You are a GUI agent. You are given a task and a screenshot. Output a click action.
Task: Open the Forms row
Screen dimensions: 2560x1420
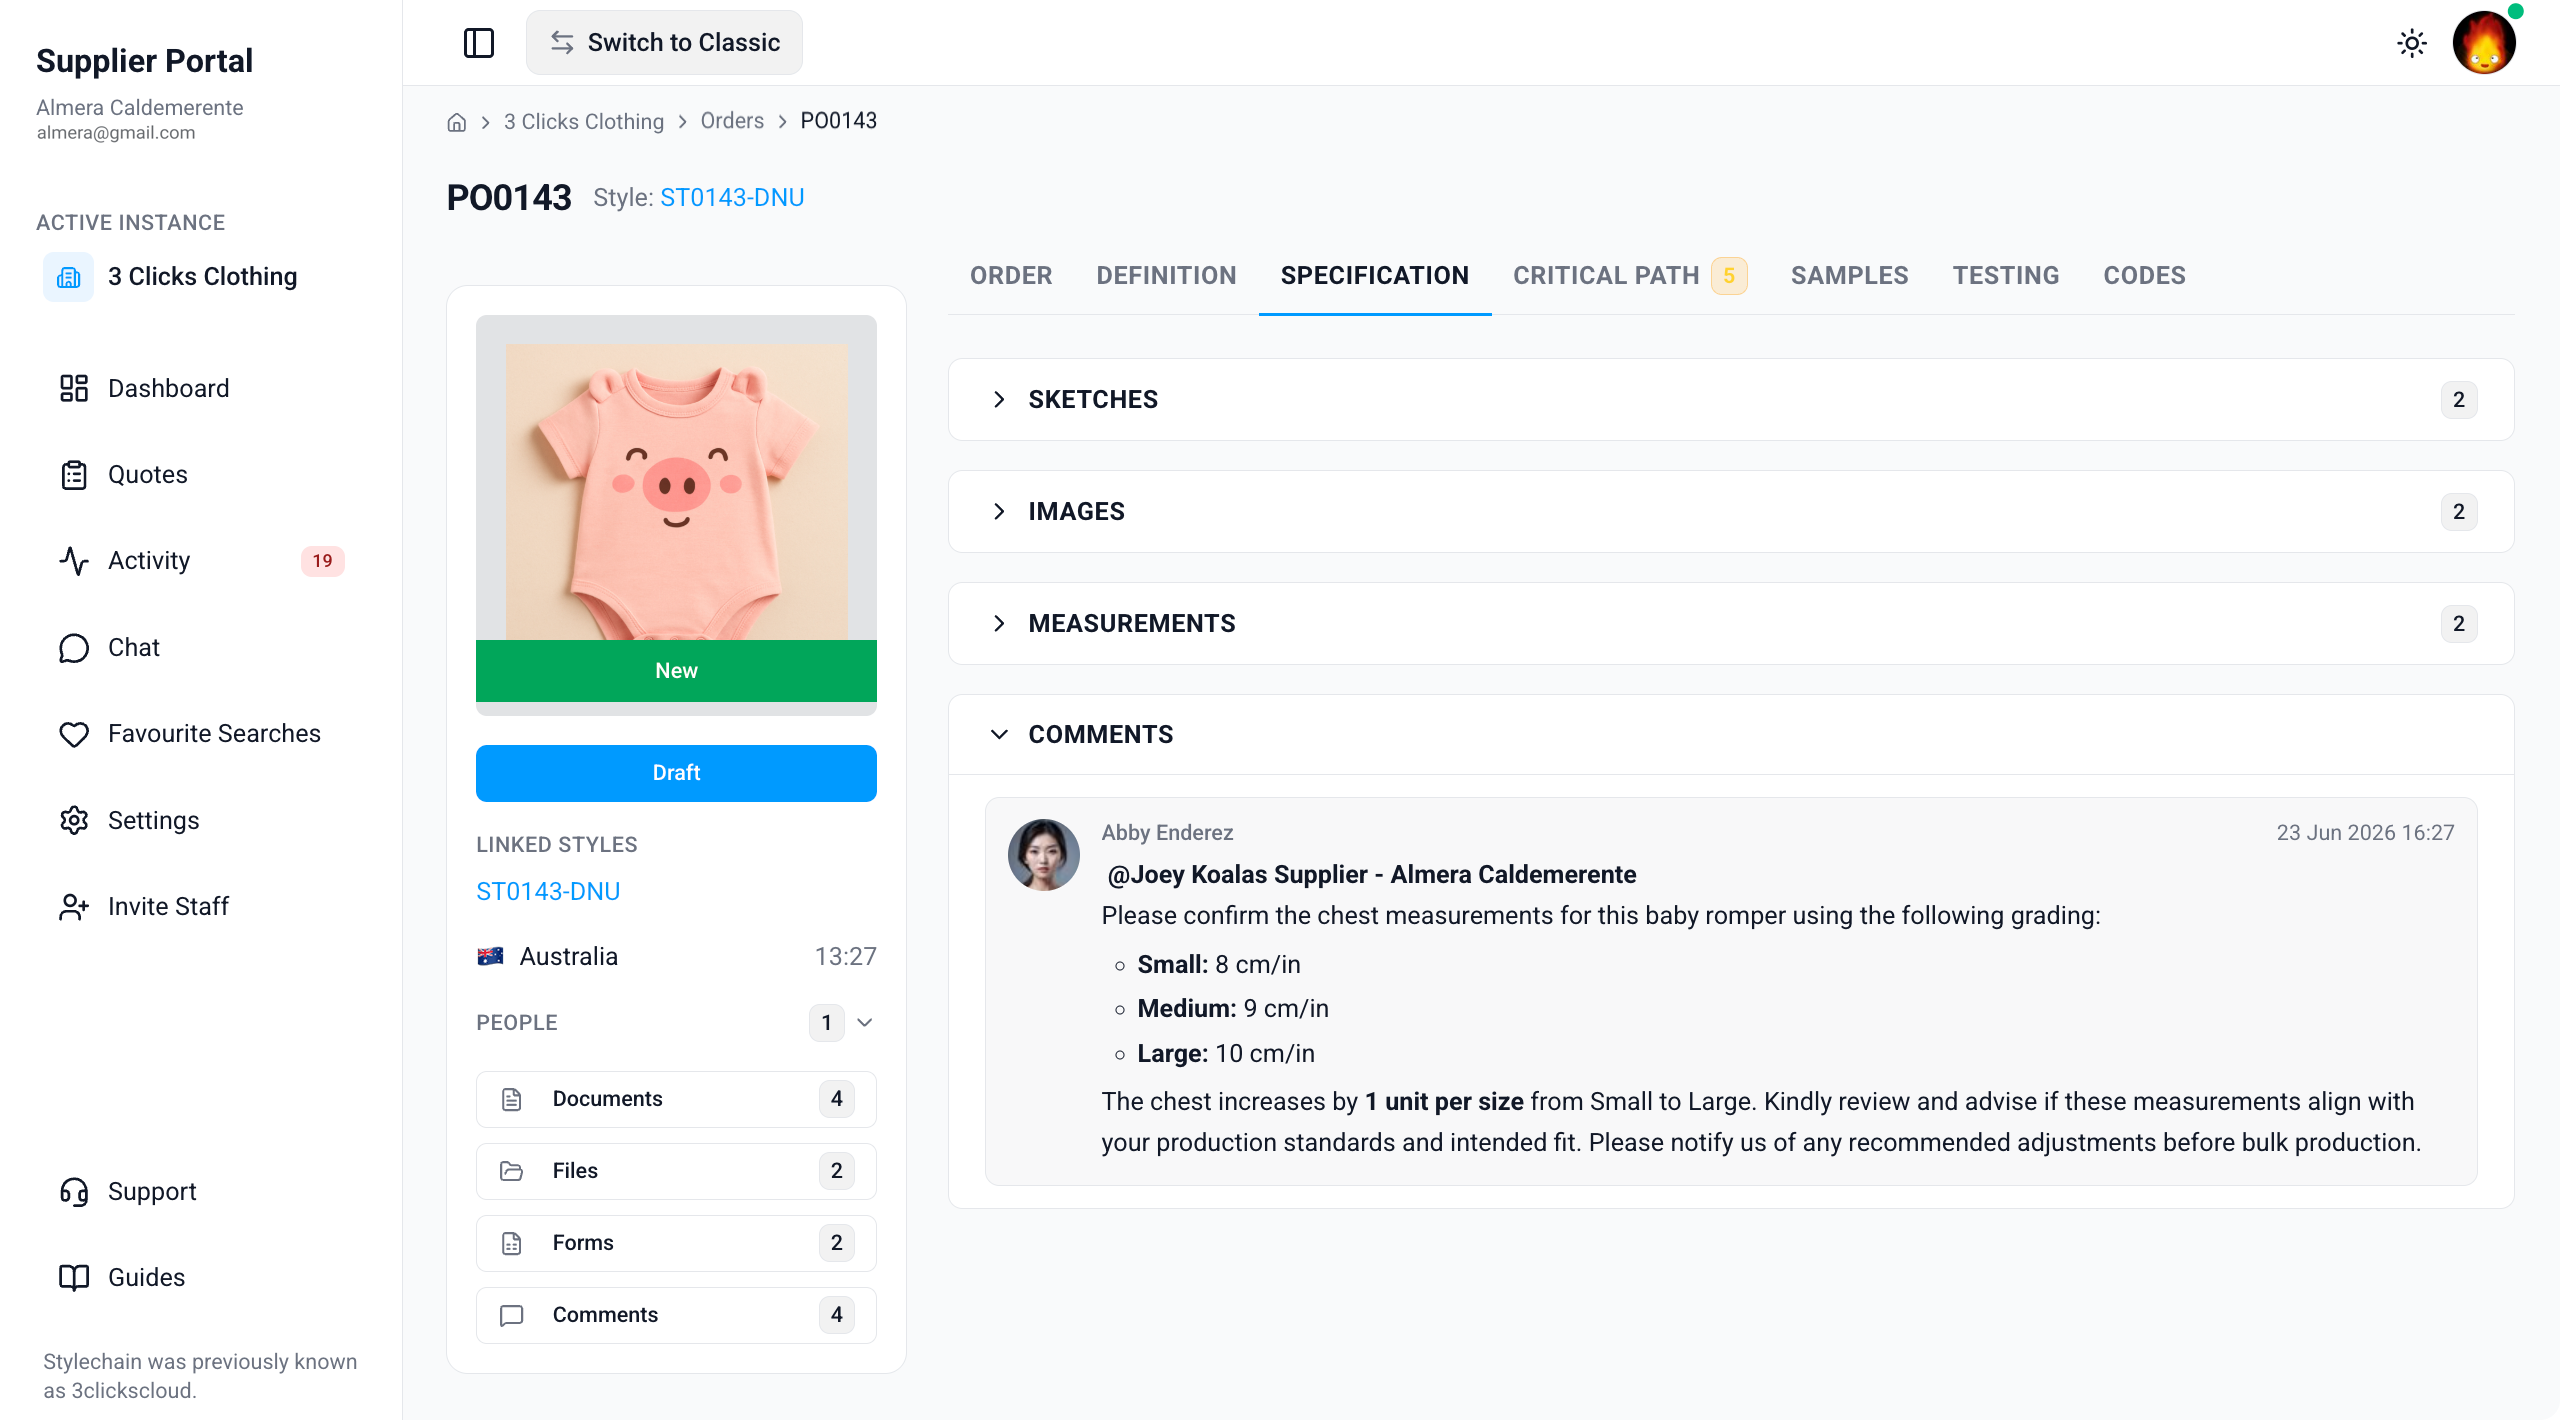(x=676, y=1244)
